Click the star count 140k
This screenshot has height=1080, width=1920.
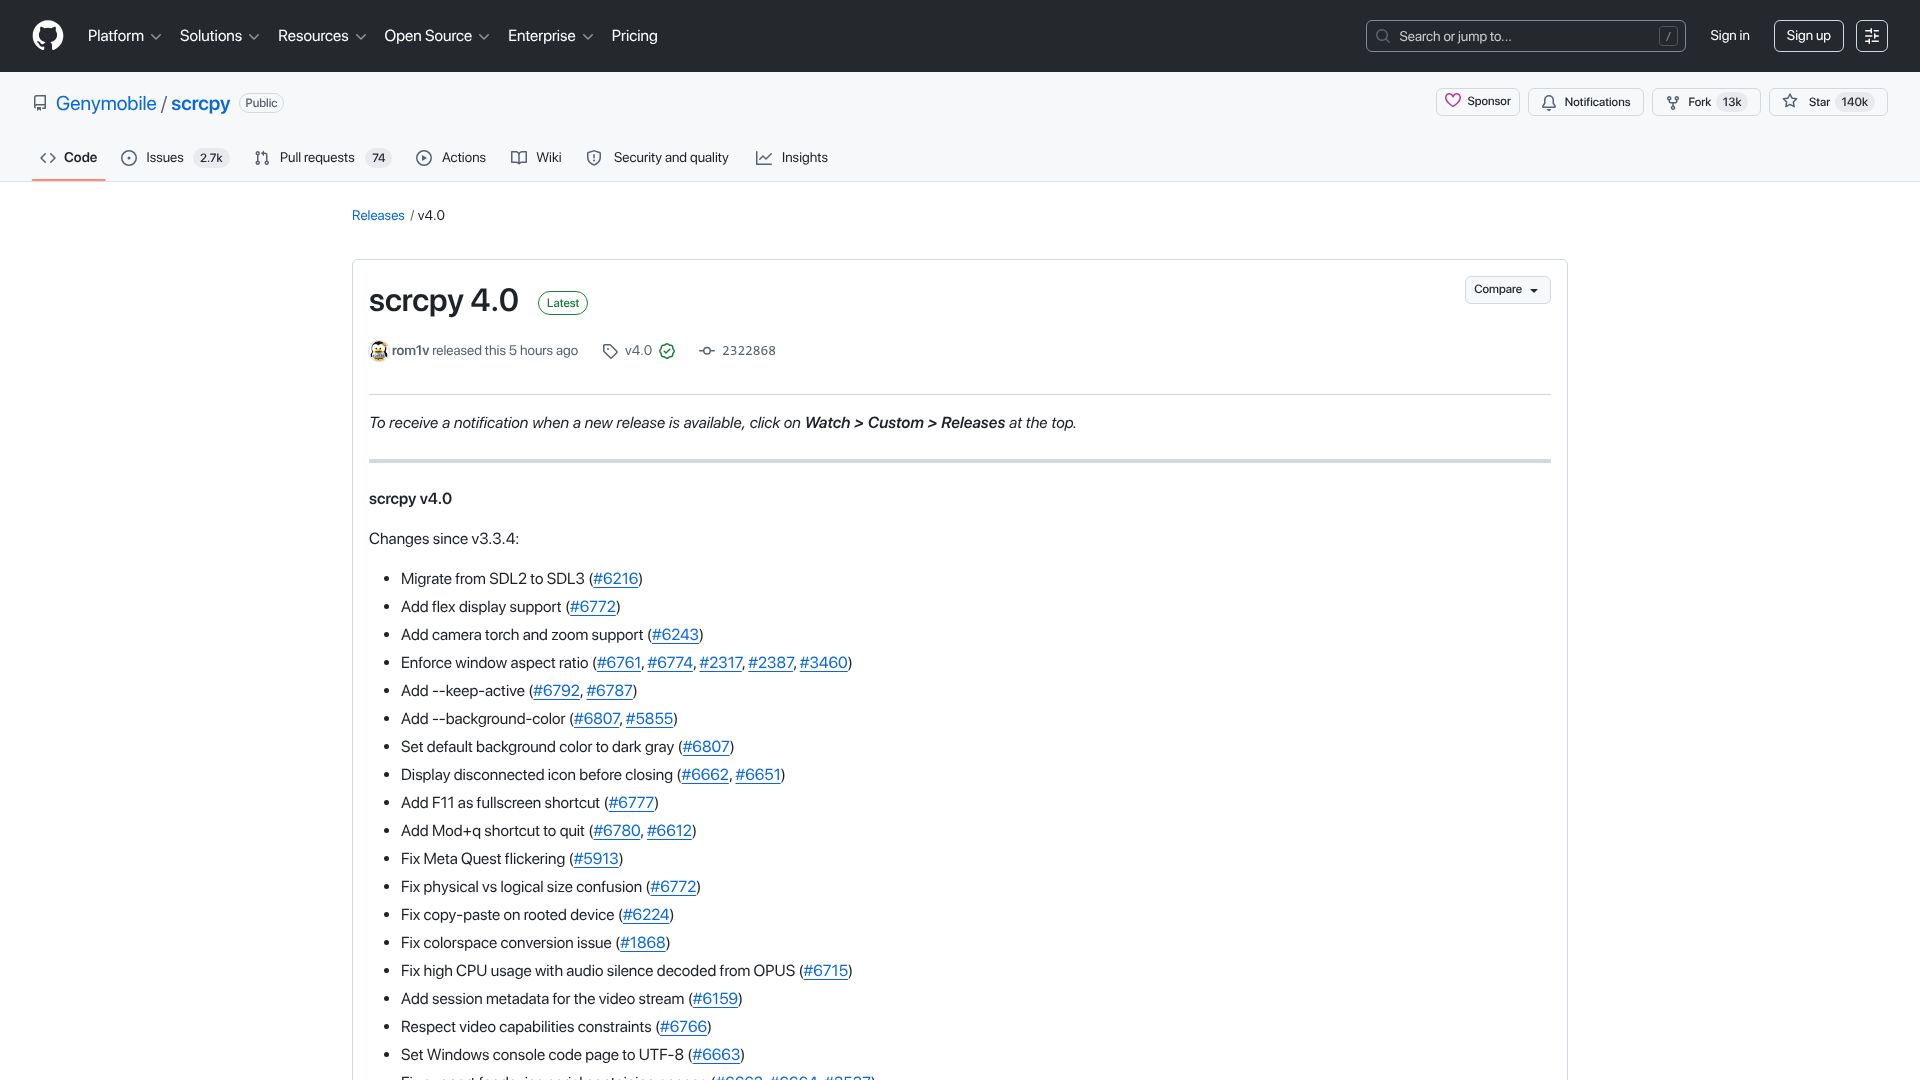(1855, 102)
